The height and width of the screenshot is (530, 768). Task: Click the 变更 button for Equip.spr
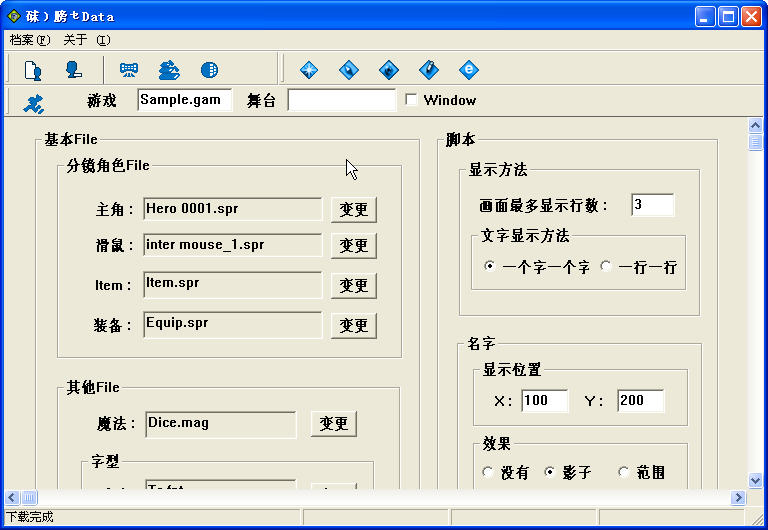pos(354,326)
